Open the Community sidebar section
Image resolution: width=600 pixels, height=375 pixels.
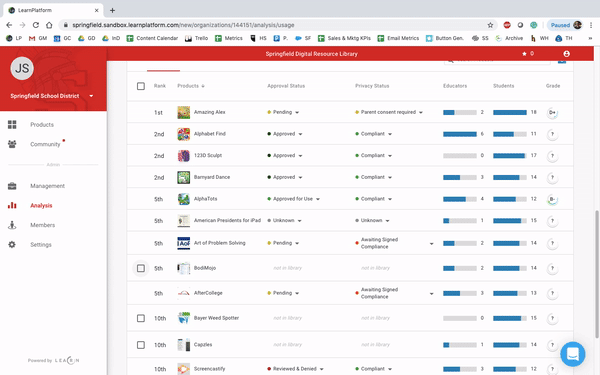(45, 144)
